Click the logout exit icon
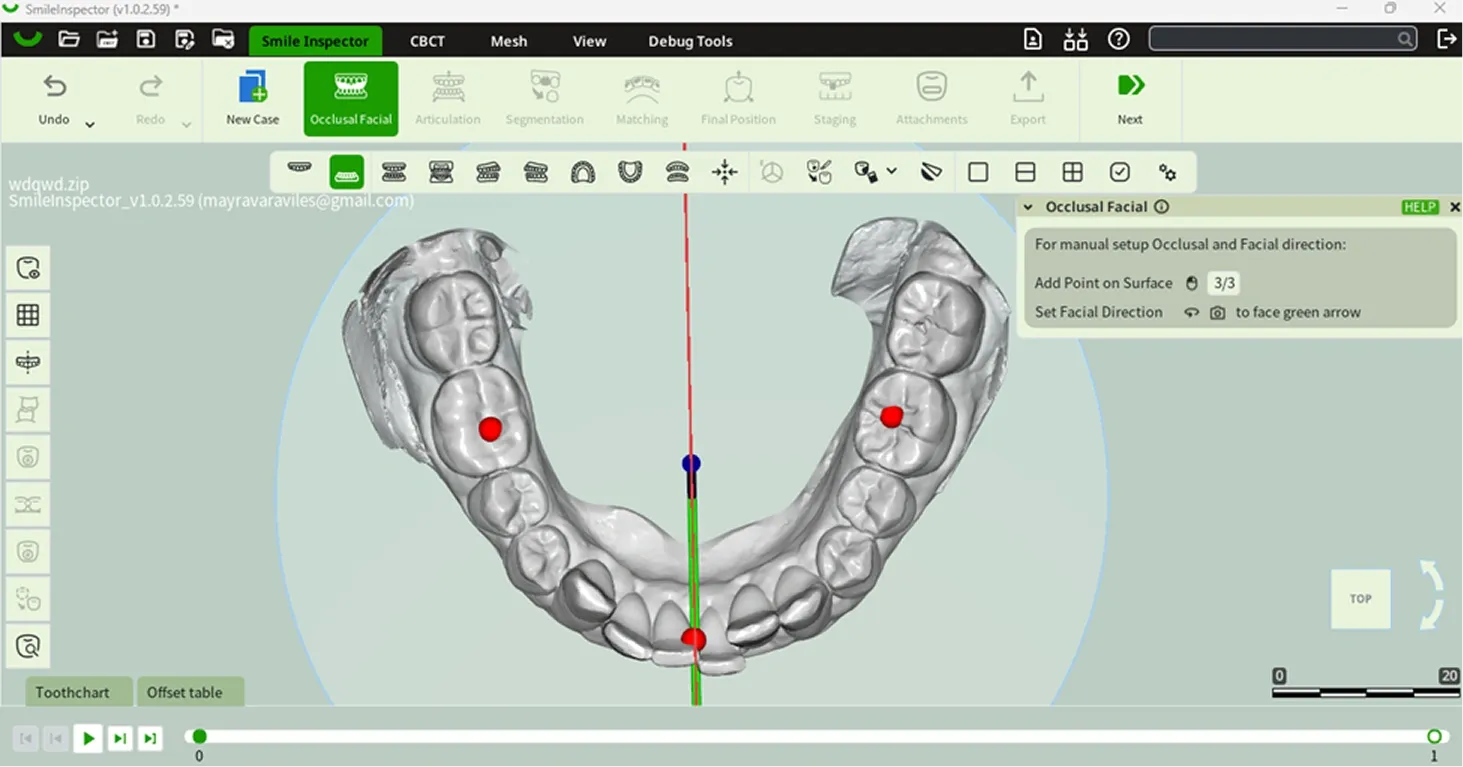1463x767 pixels. point(1446,39)
